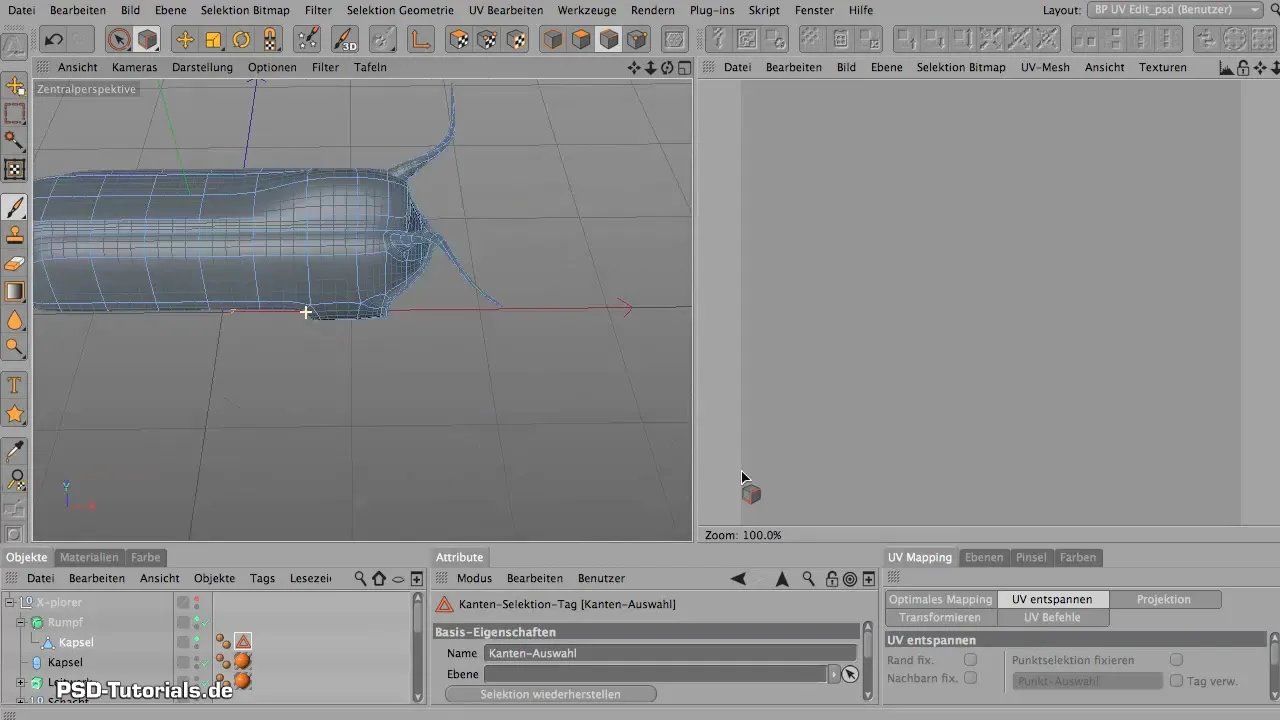
Task: Toggle lock icon in UV view header
Action: point(1242,68)
